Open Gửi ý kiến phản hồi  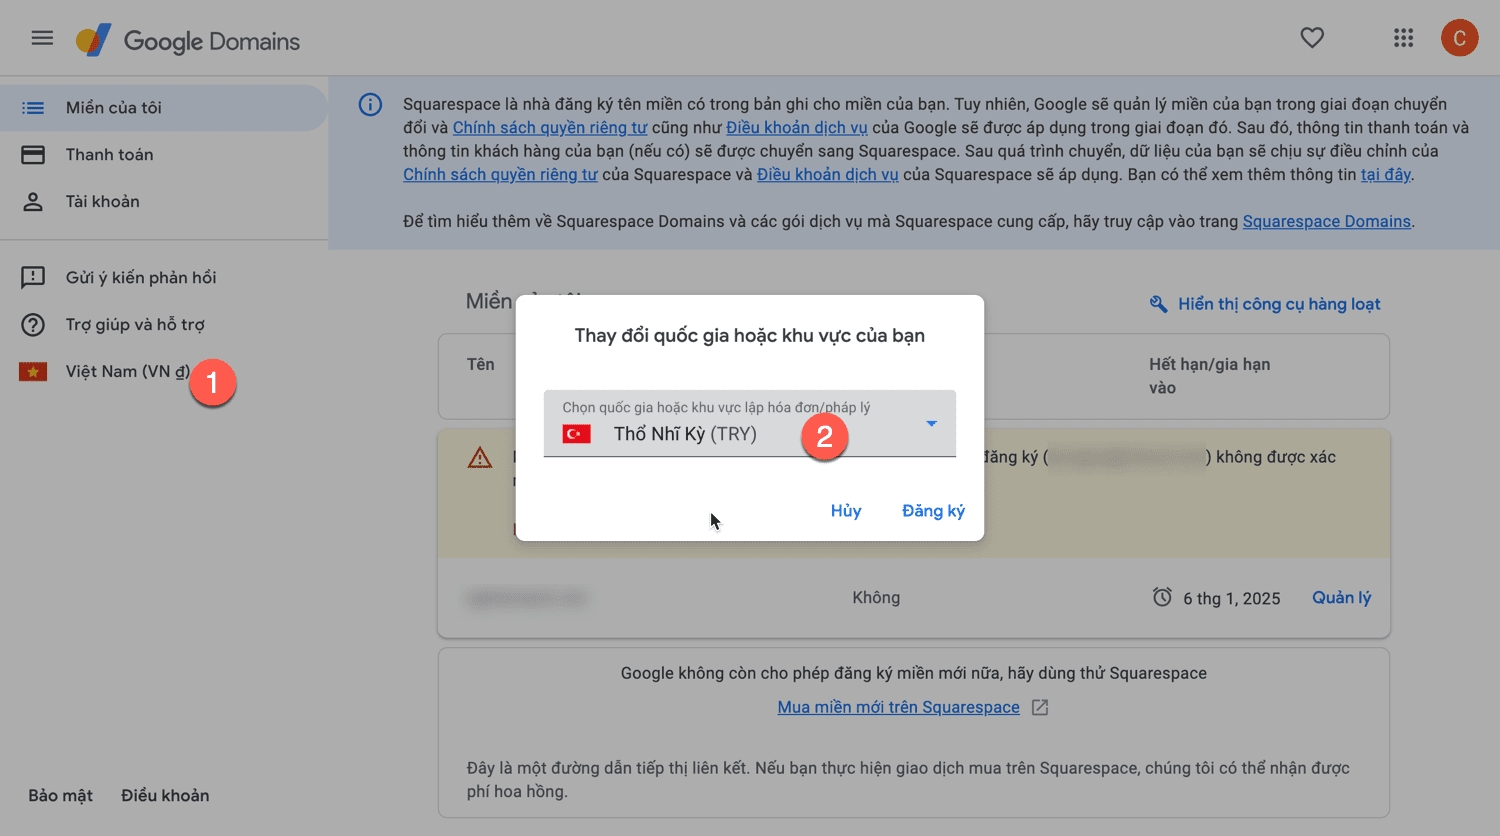tap(140, 278)
